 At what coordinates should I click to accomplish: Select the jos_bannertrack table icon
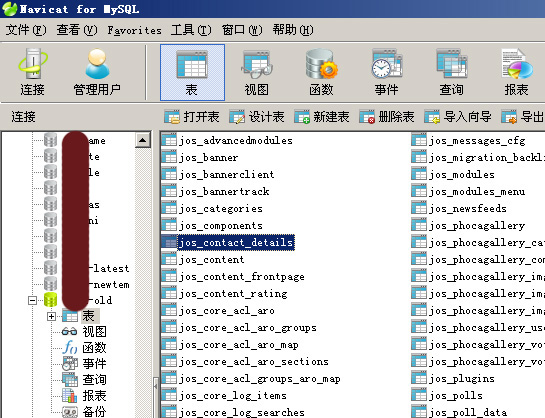click(169, 191)
